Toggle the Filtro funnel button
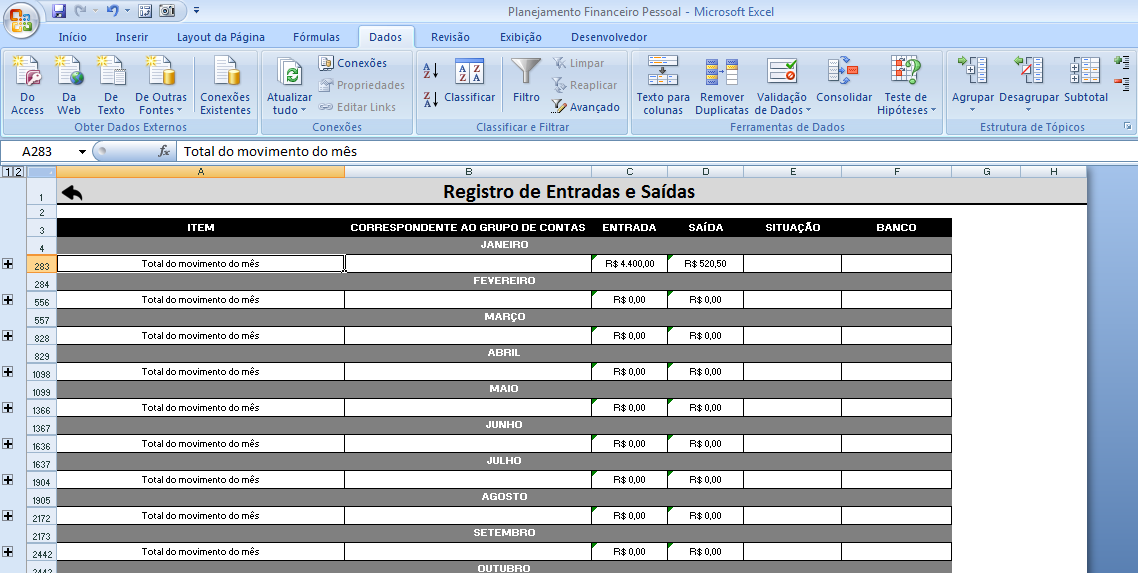 click(x=526, y=81)
